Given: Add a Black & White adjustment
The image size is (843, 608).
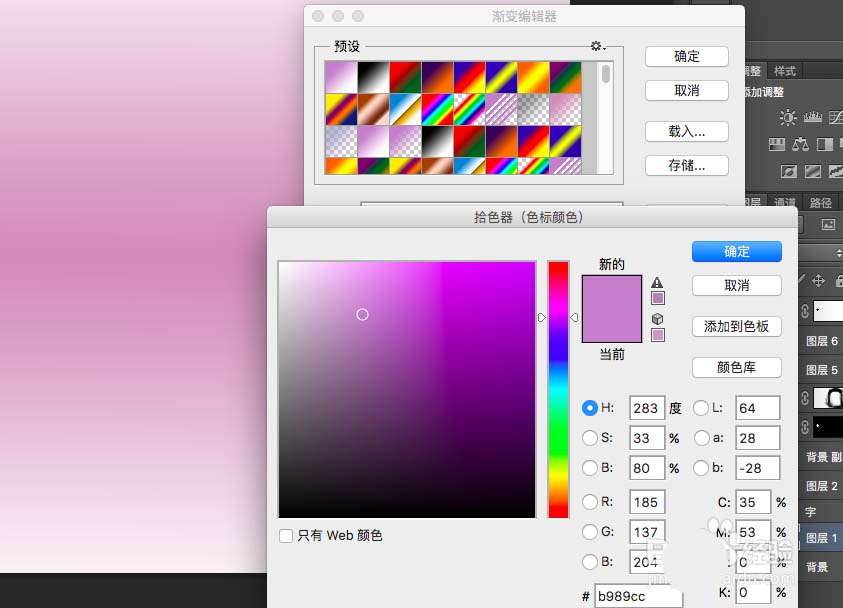Looking at the screenshot, I should point(824,144).
